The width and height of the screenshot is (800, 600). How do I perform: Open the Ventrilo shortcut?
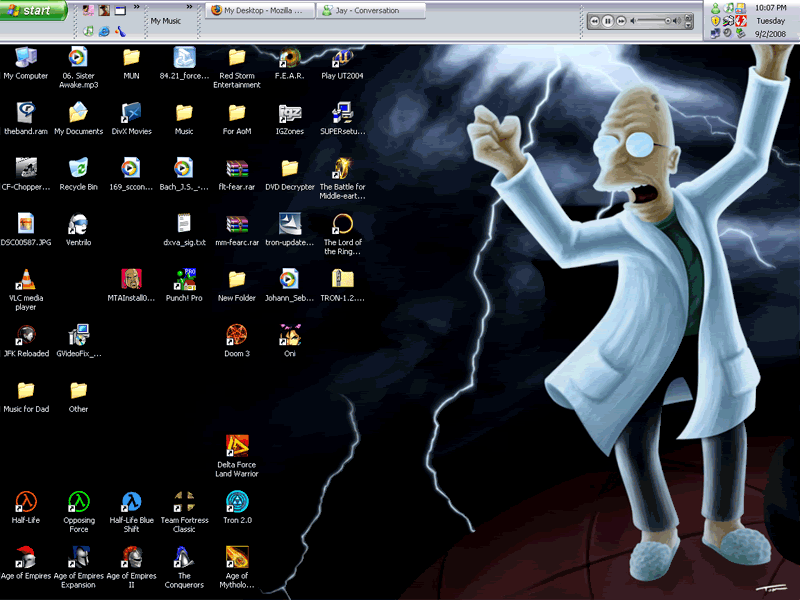(78, 223)
